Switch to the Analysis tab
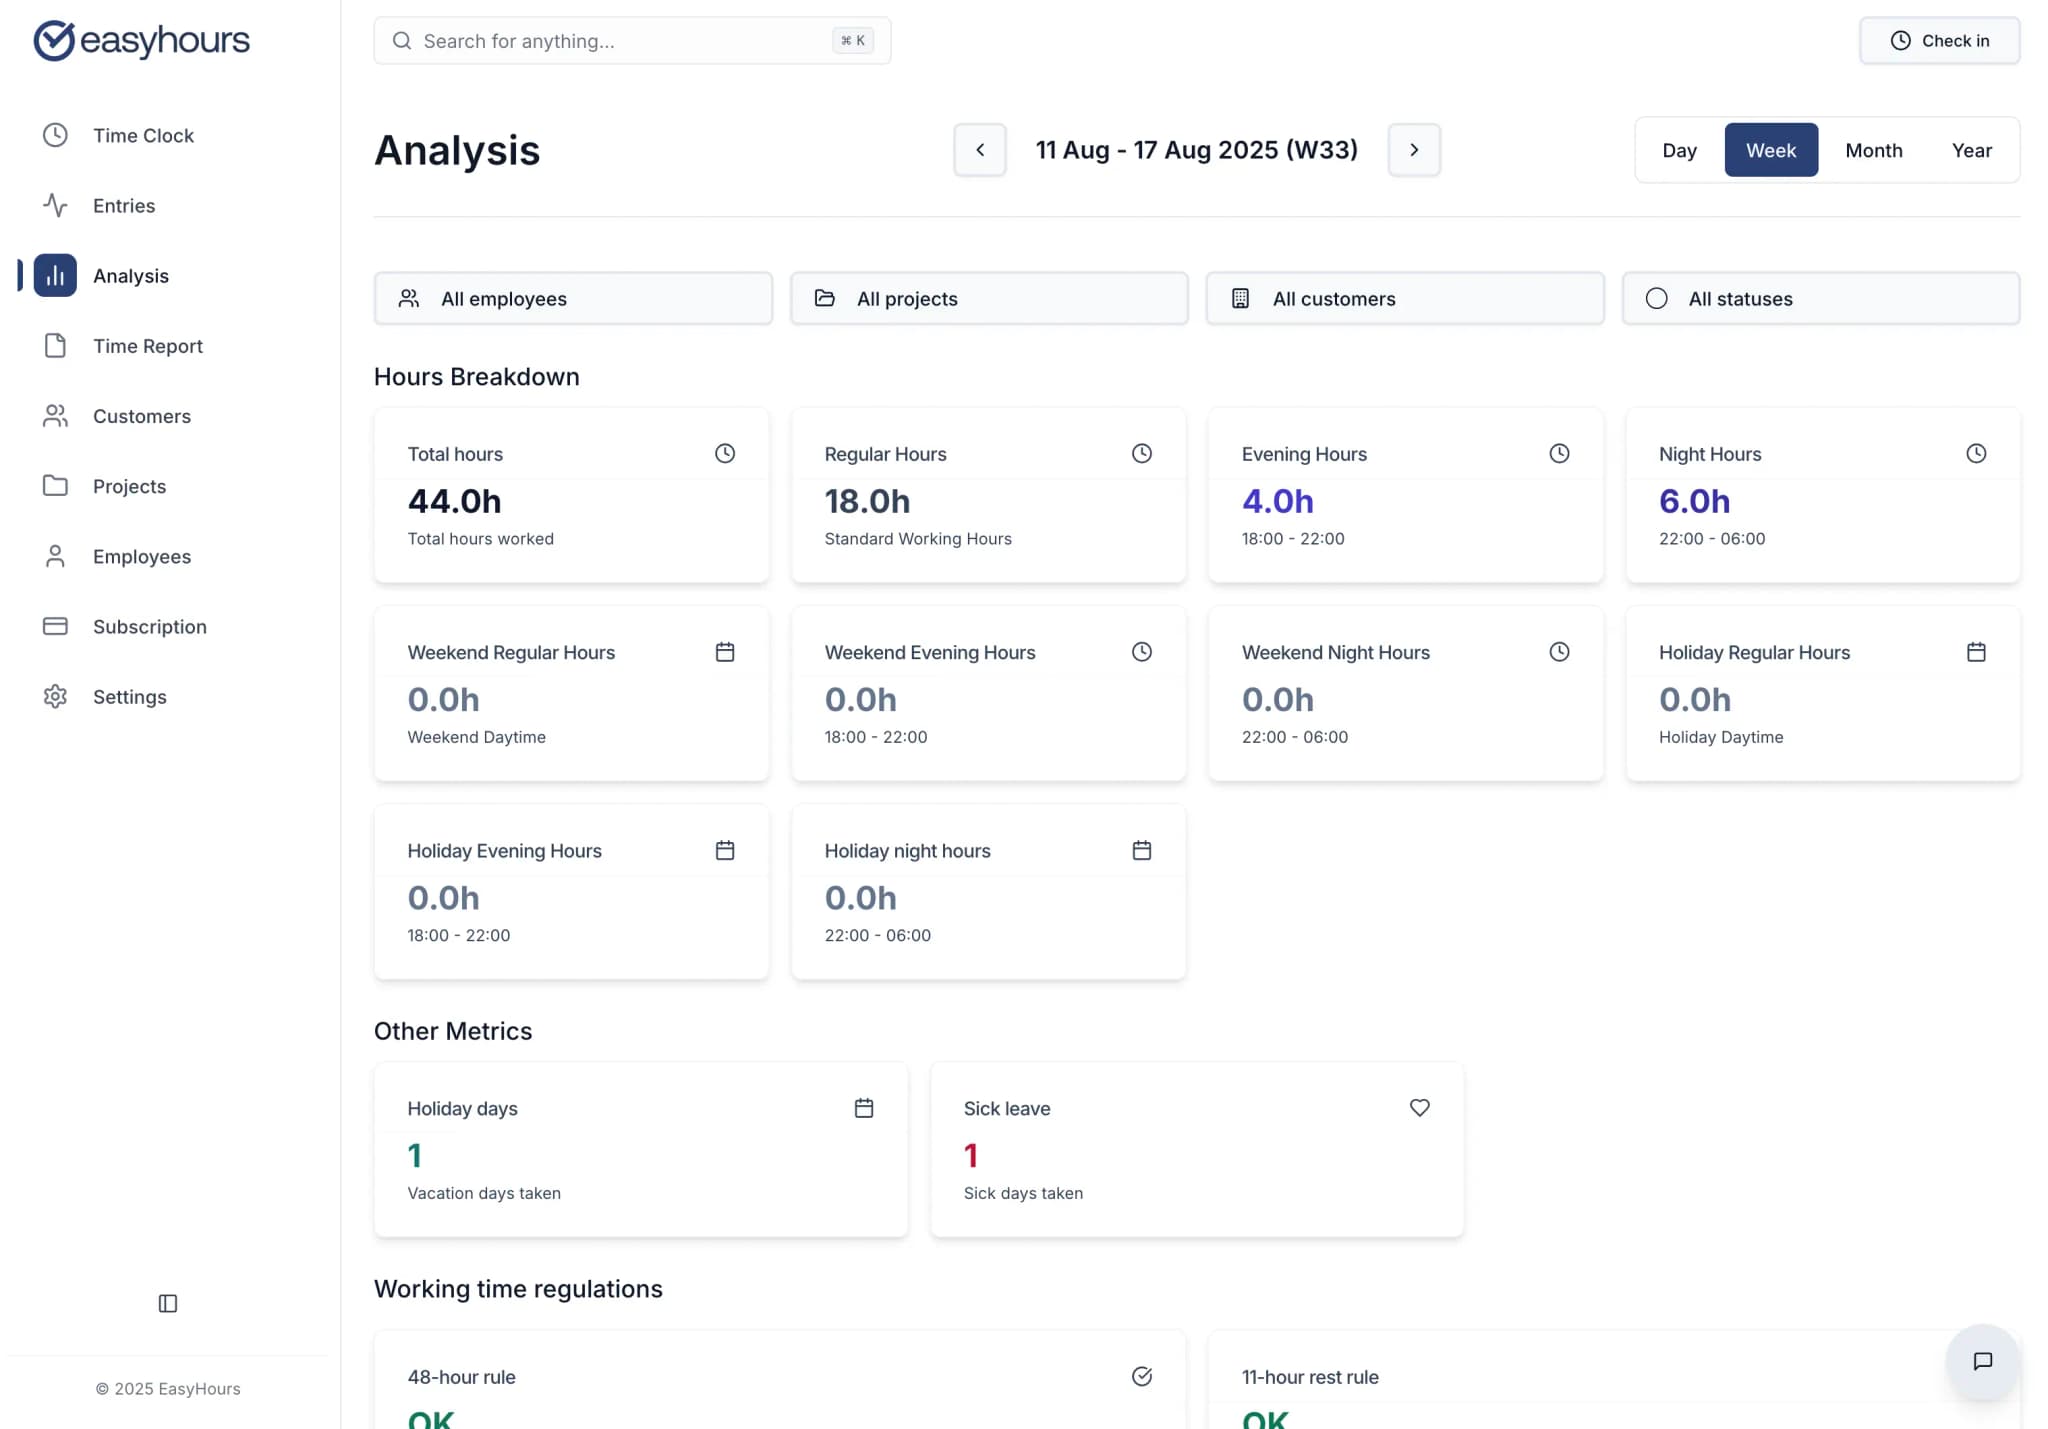Image resolution: width=2048 pixels, height=1429 pixels. click(131, 275)
